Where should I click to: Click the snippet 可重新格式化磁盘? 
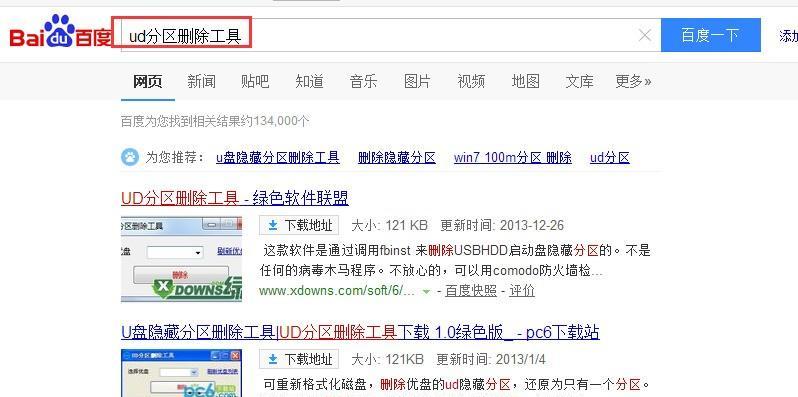[457, 383]
